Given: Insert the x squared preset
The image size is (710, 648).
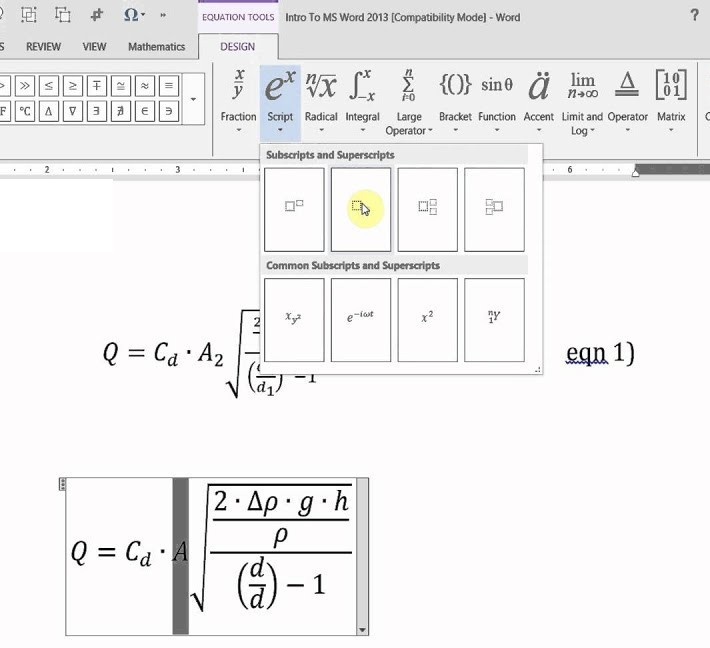Looking at the screenshot, I should 427,319.
